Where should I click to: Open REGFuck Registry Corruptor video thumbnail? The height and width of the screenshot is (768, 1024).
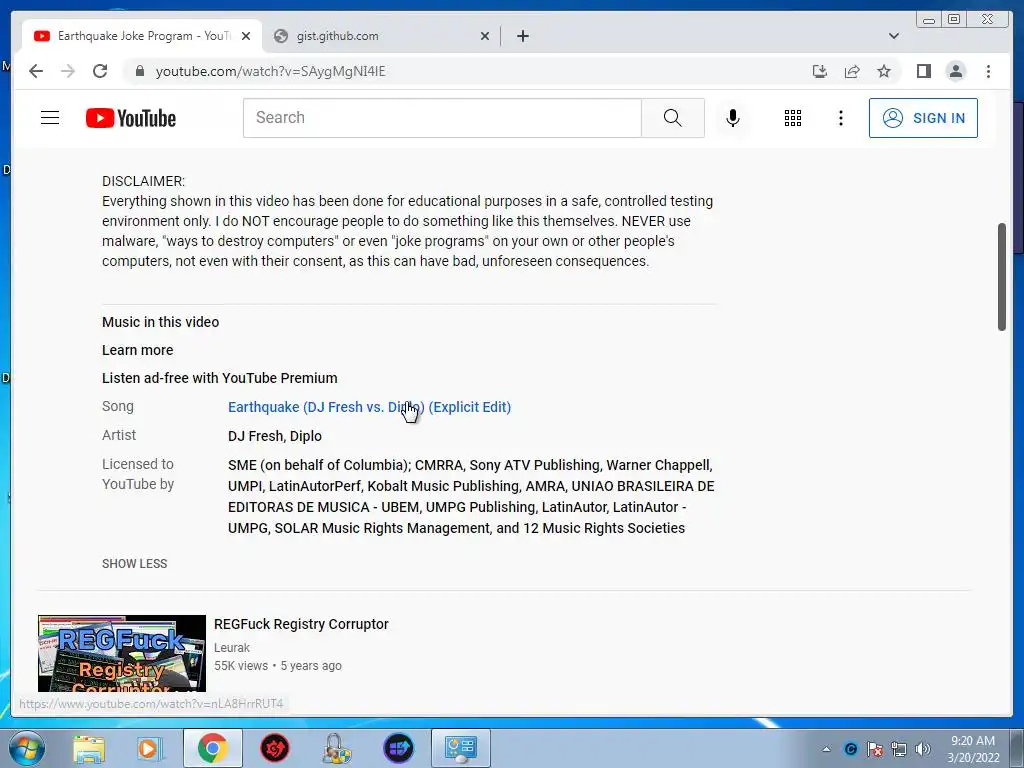pyautogui.click(x=121, y=653)
